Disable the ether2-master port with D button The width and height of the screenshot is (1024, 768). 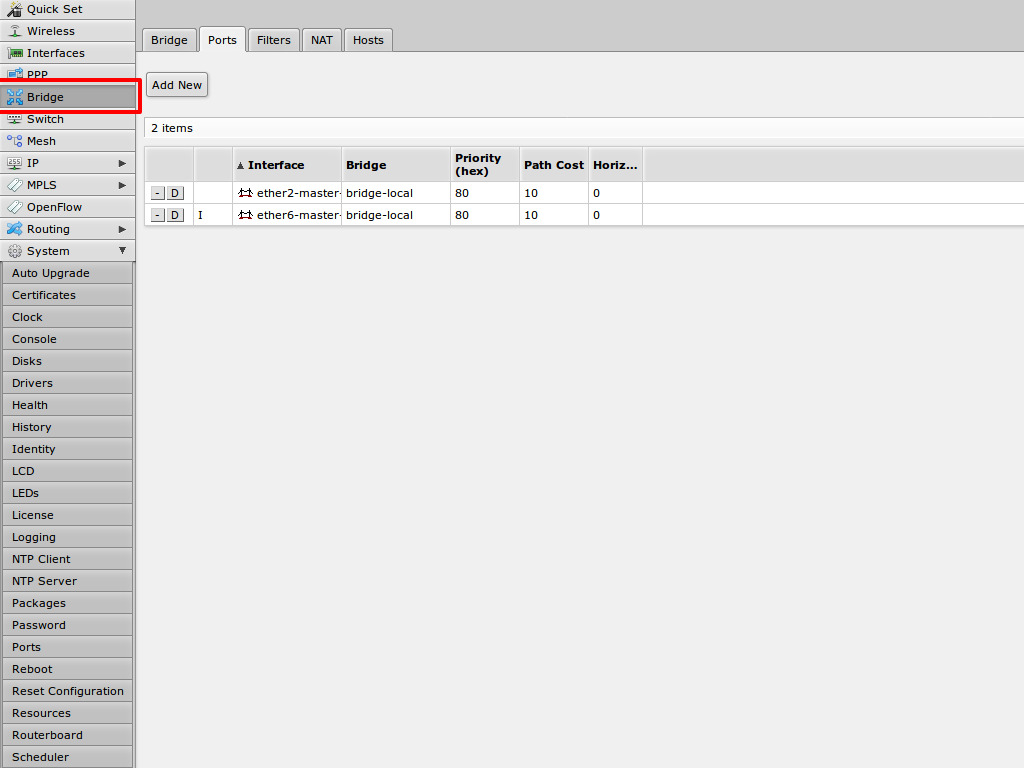coord(175,193)
